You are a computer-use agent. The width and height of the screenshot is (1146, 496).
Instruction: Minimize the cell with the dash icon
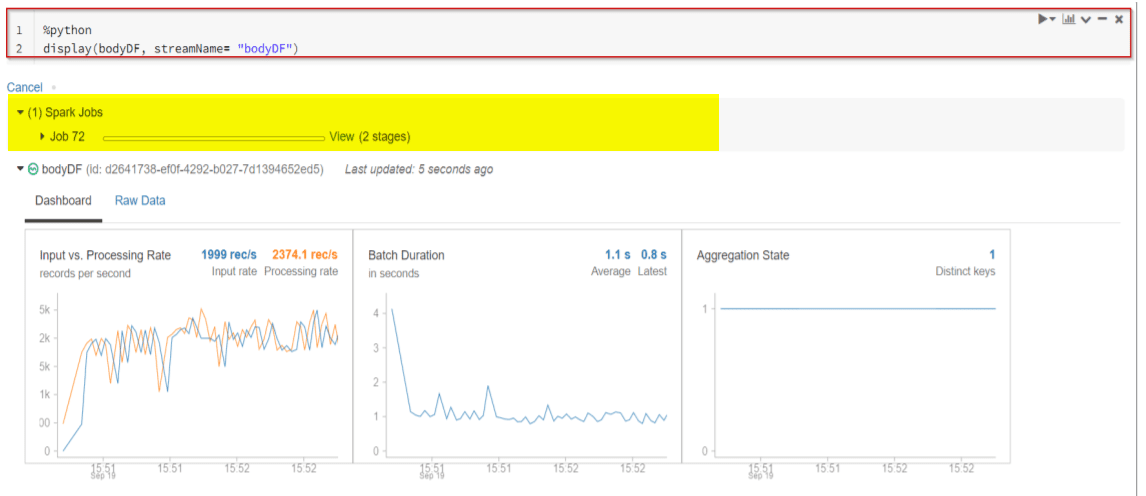coord(1102,19)
